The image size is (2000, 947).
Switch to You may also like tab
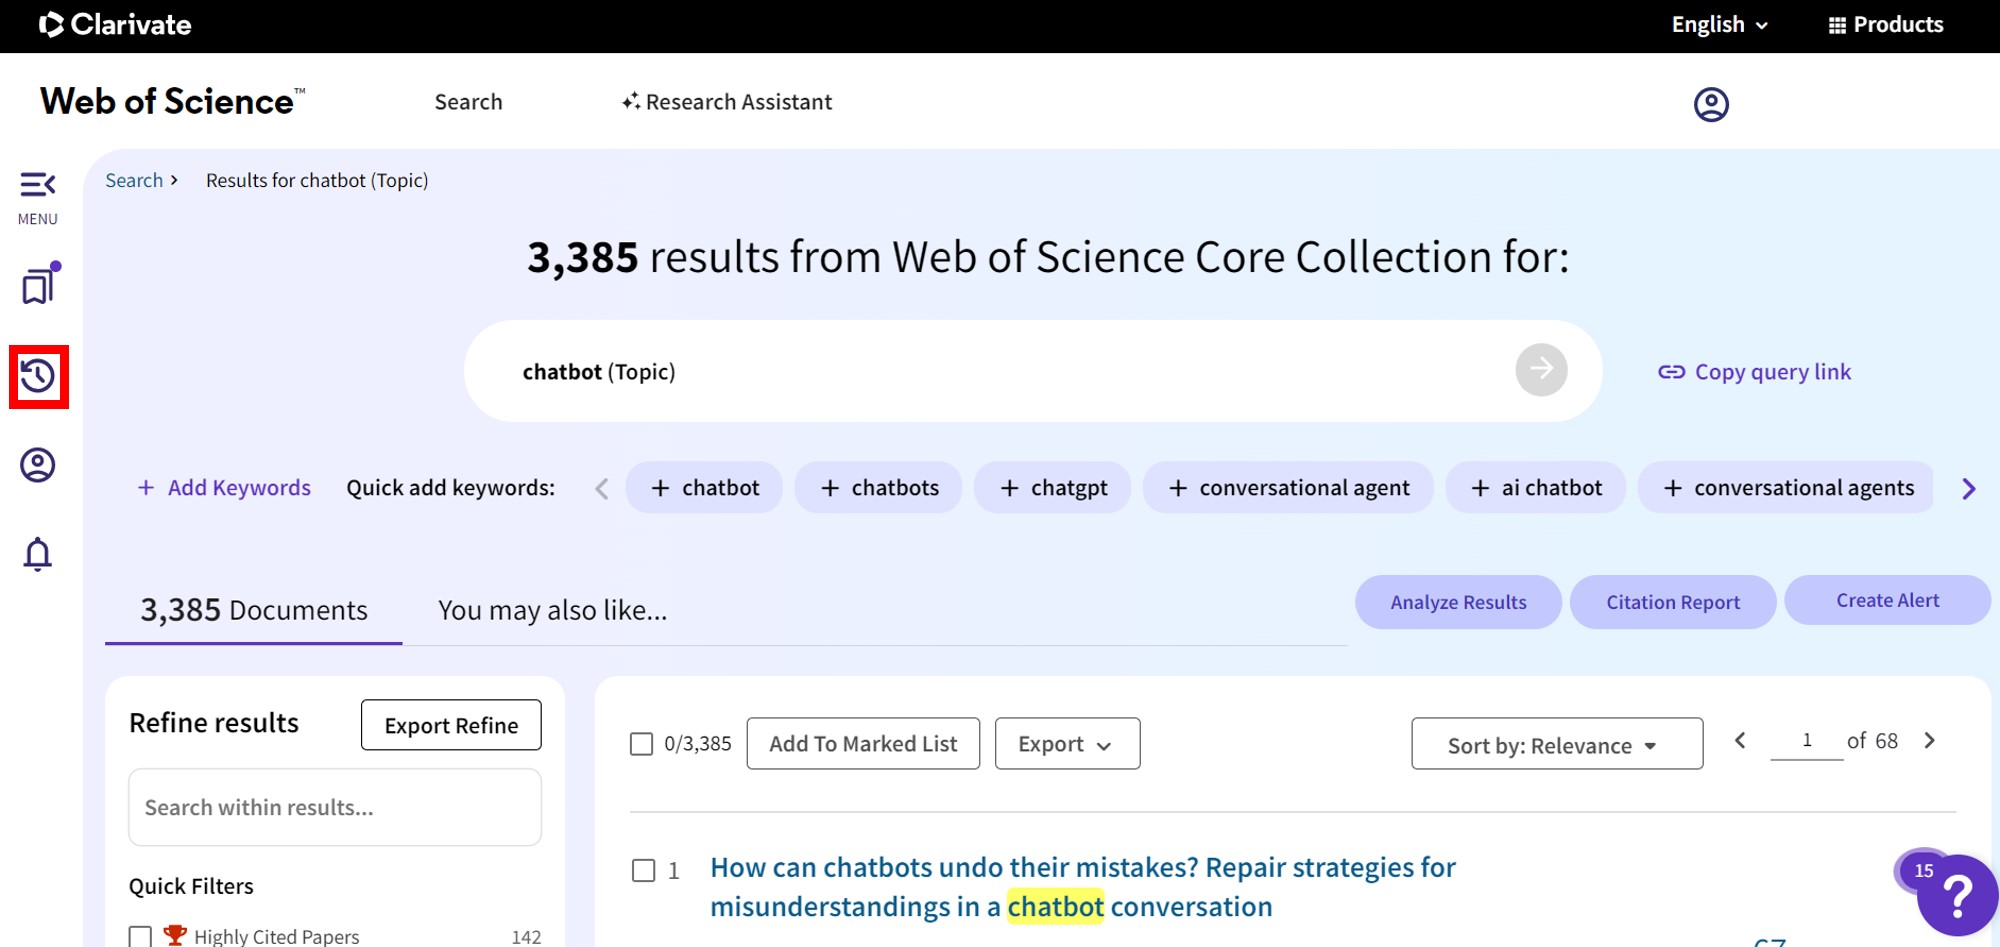click(552, 610)
